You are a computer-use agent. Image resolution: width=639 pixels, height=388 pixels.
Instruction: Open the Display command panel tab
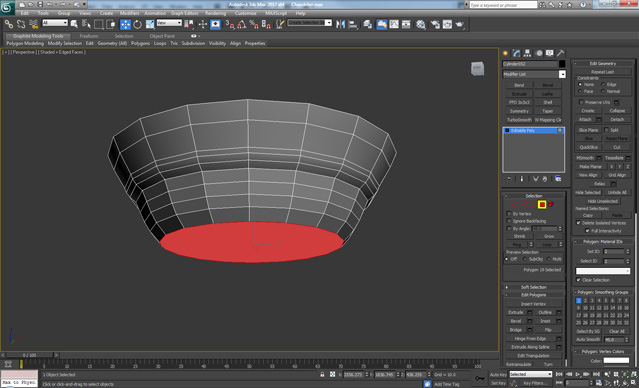[x=550, y=53]
